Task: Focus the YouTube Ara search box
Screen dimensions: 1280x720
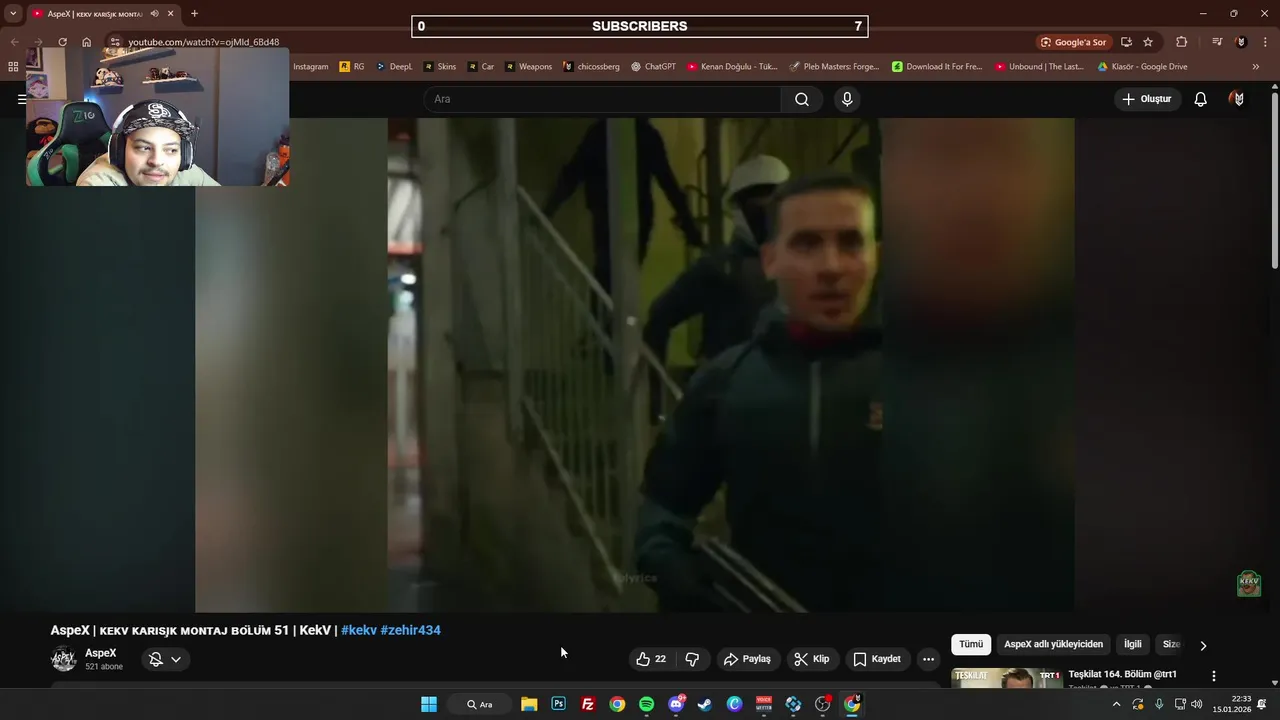Action: pos(603,99)
